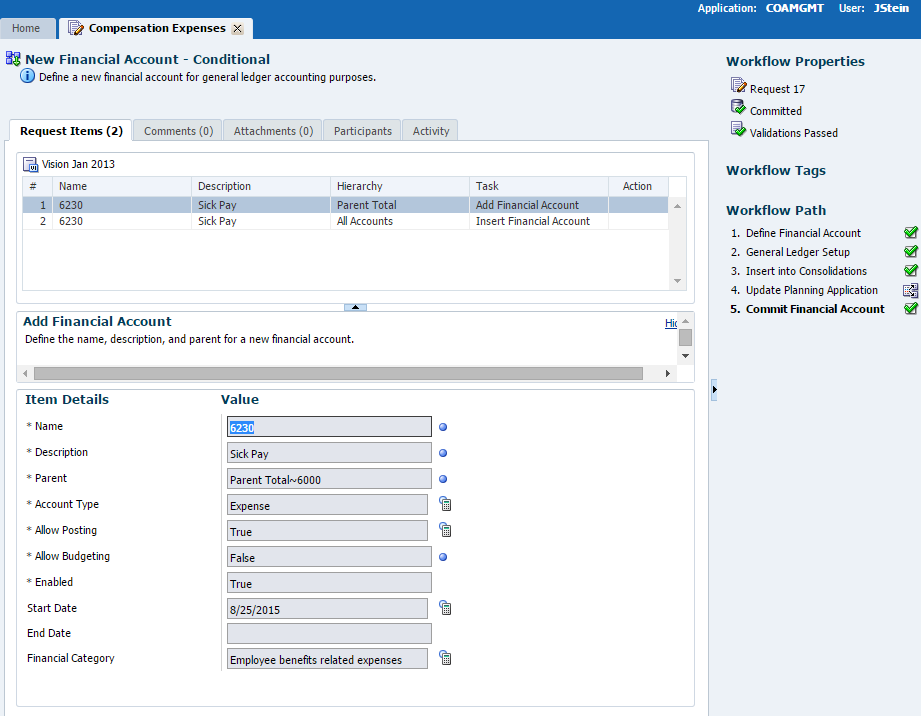
Task: Collapse the Workflow Properties side panel
Action: pos(714,389)
